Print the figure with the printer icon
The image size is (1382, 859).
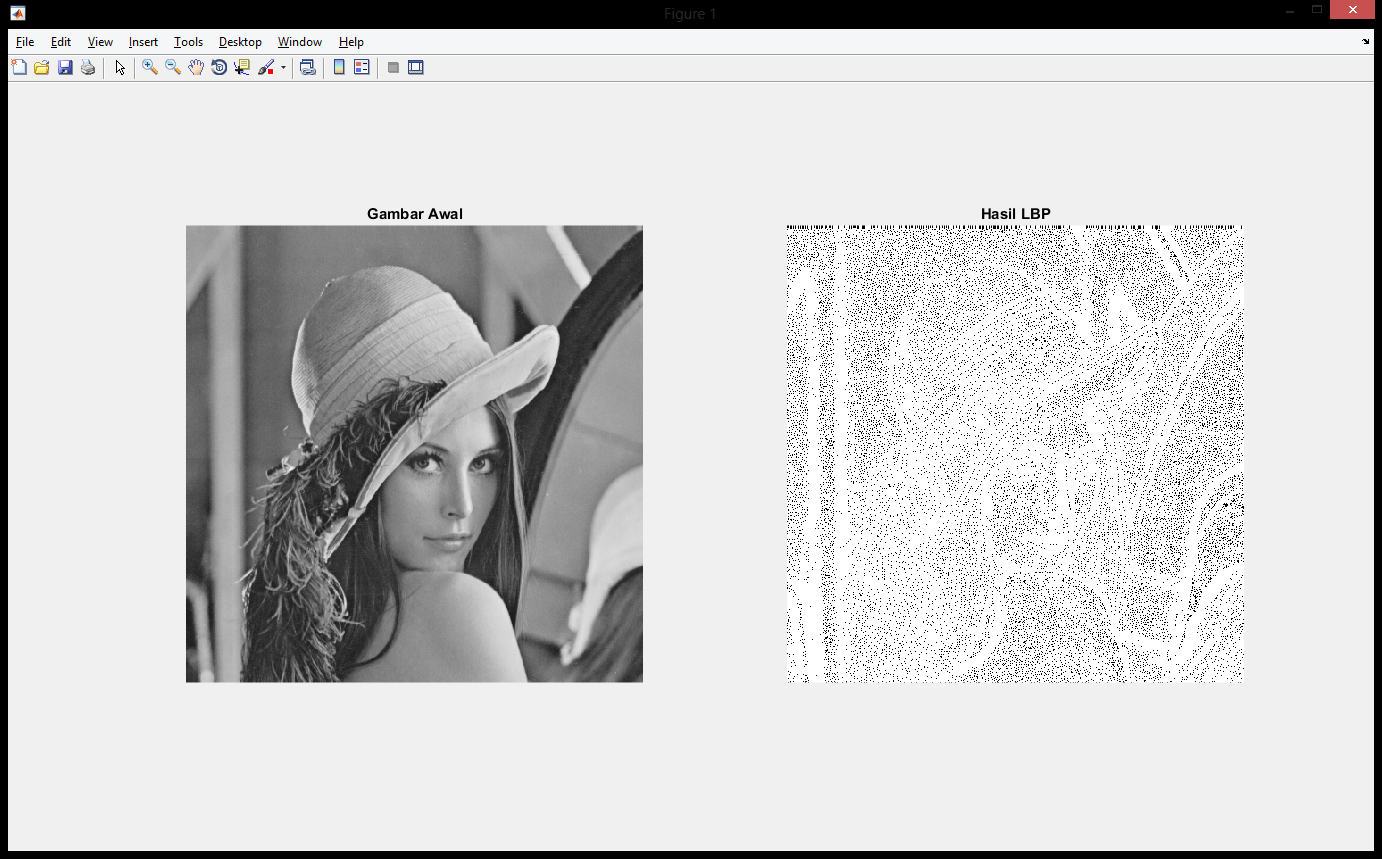[88, 68]
